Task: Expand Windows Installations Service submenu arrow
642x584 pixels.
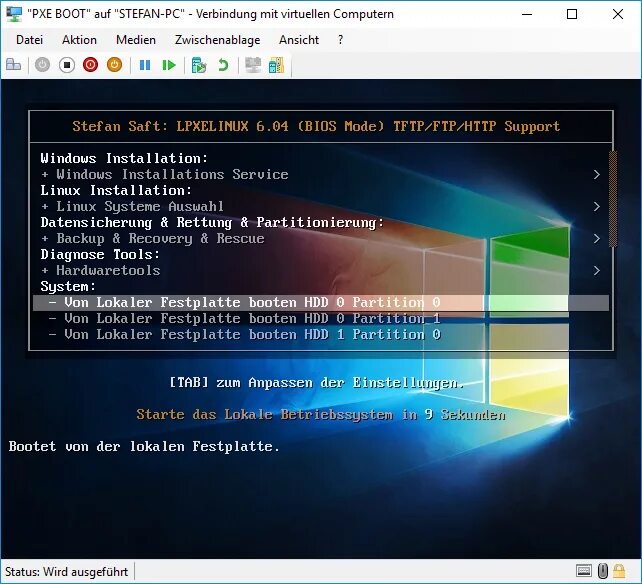Action: pyautogui.click(x=597, y=174)
